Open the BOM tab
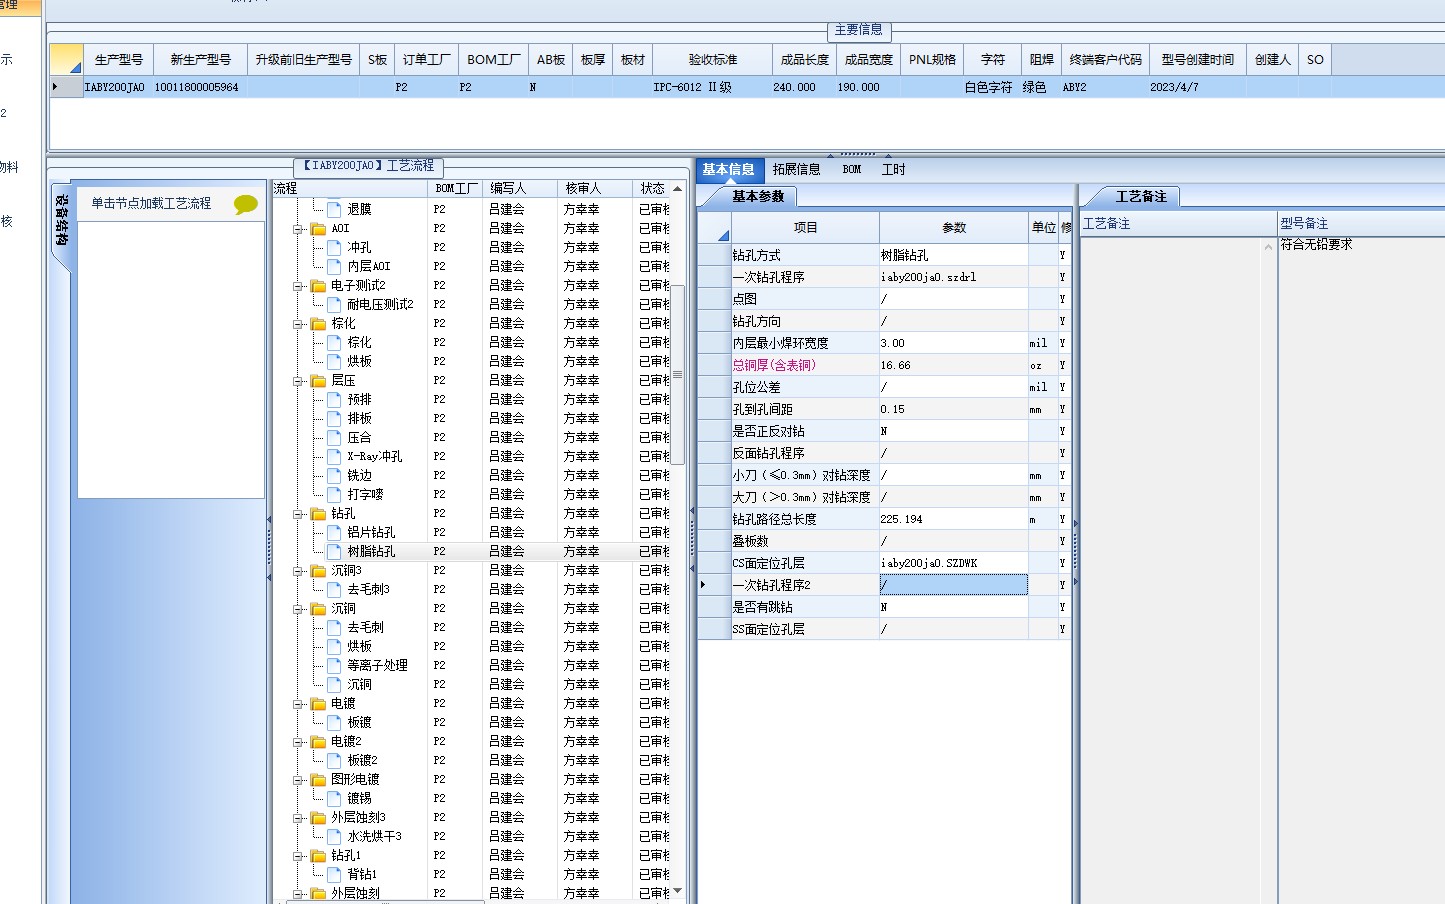The image size is (1445, 904). (852, 169)
